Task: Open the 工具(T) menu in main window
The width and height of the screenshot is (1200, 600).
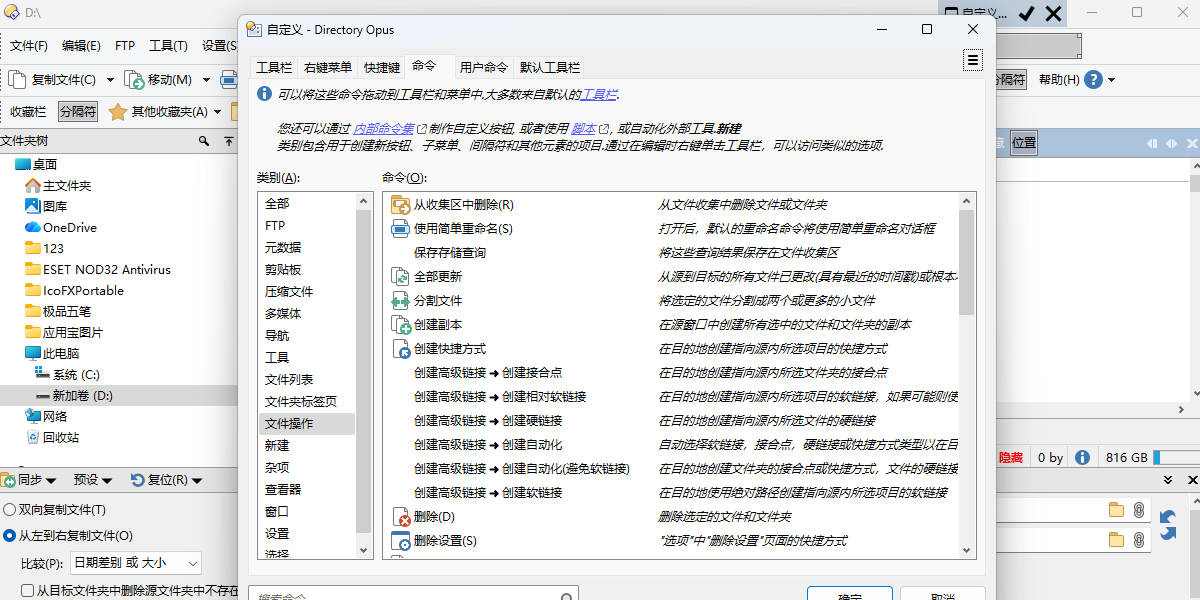Action: (168, 46)
